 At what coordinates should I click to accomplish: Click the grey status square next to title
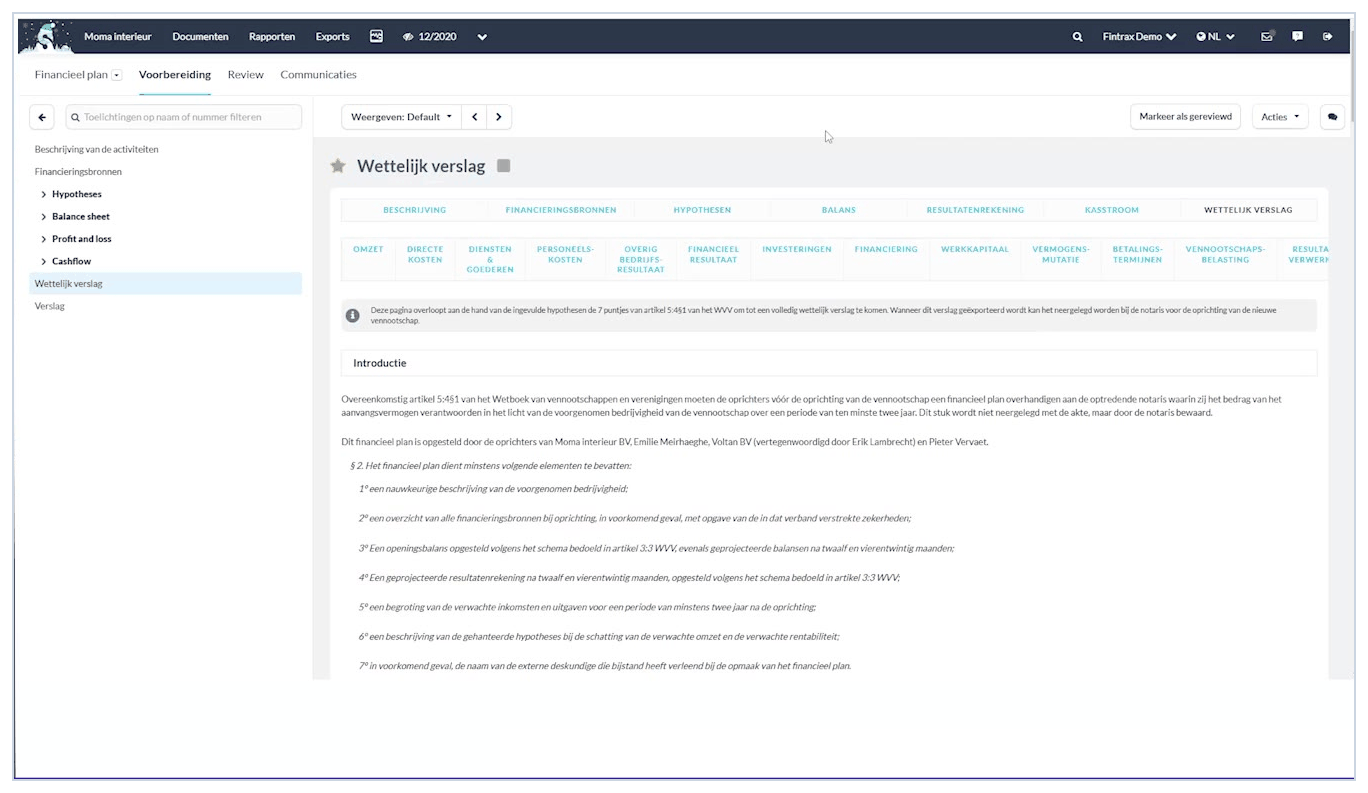point(504,166)
